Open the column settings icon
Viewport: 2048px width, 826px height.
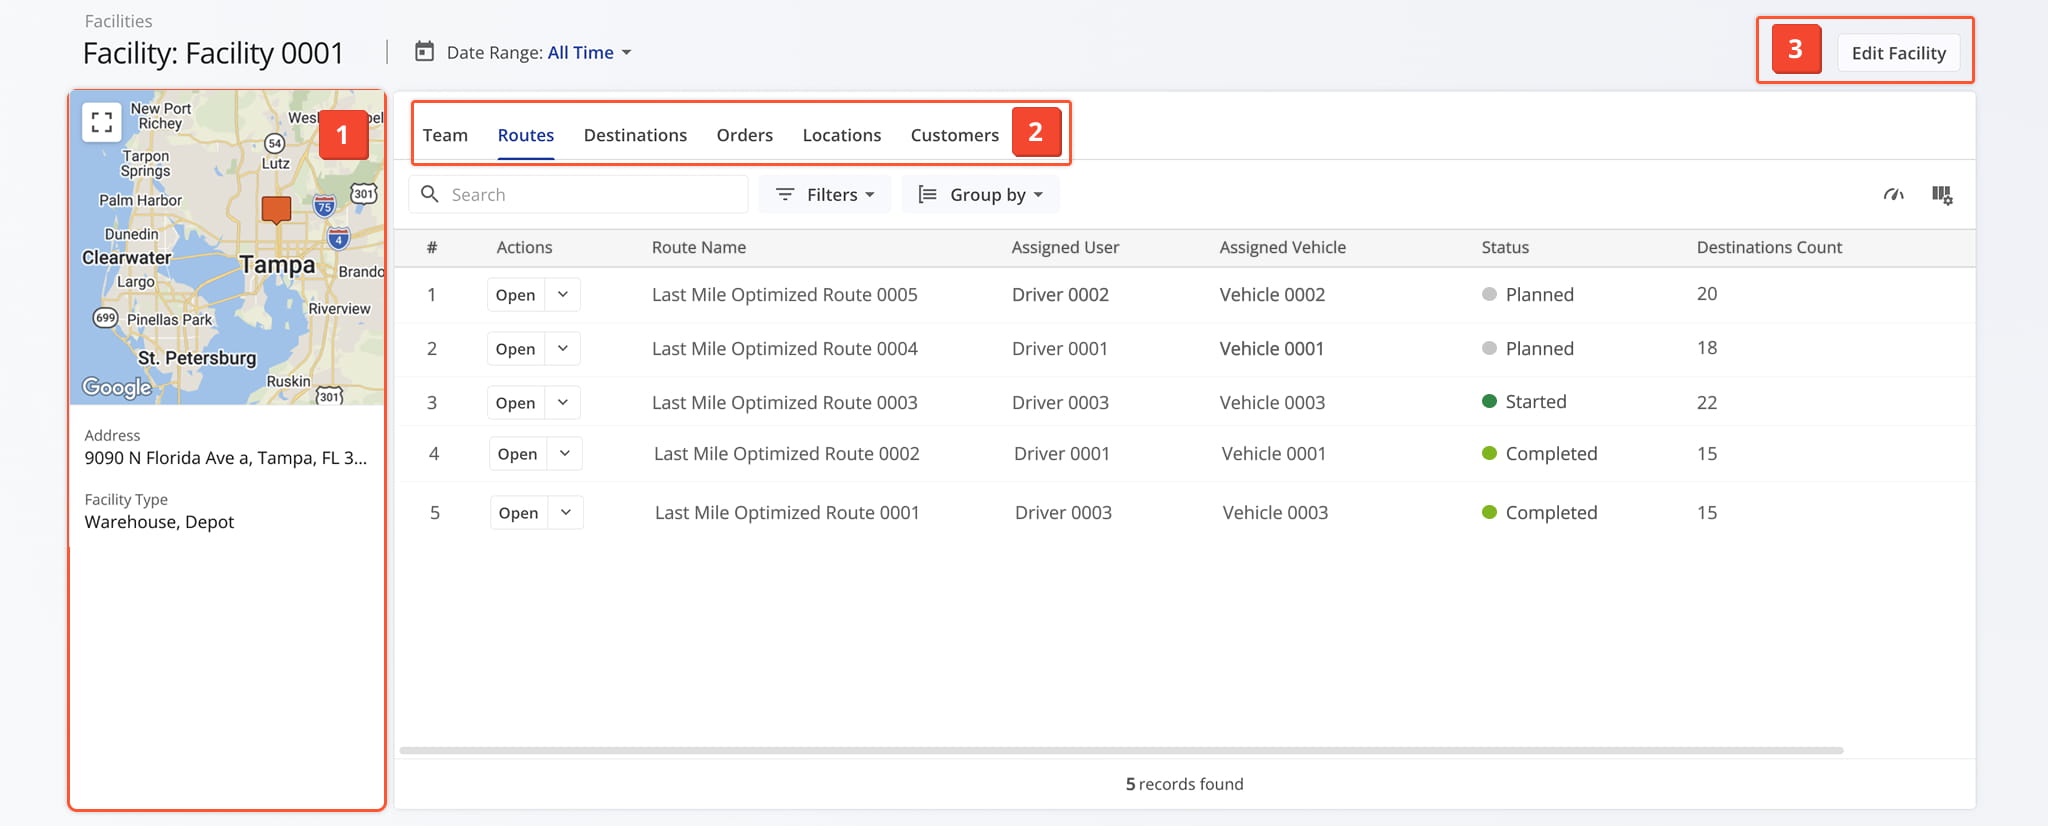click(x=1942, y=195)
